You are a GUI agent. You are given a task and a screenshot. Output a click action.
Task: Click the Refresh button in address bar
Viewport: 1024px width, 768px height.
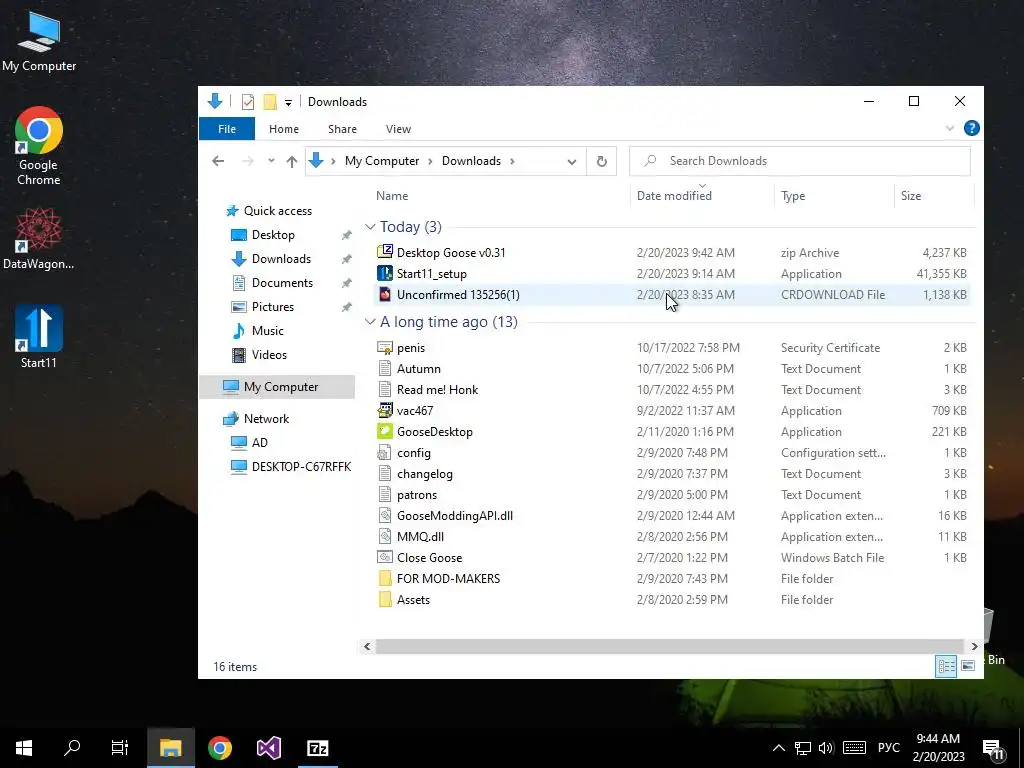[x=601, y=161]
